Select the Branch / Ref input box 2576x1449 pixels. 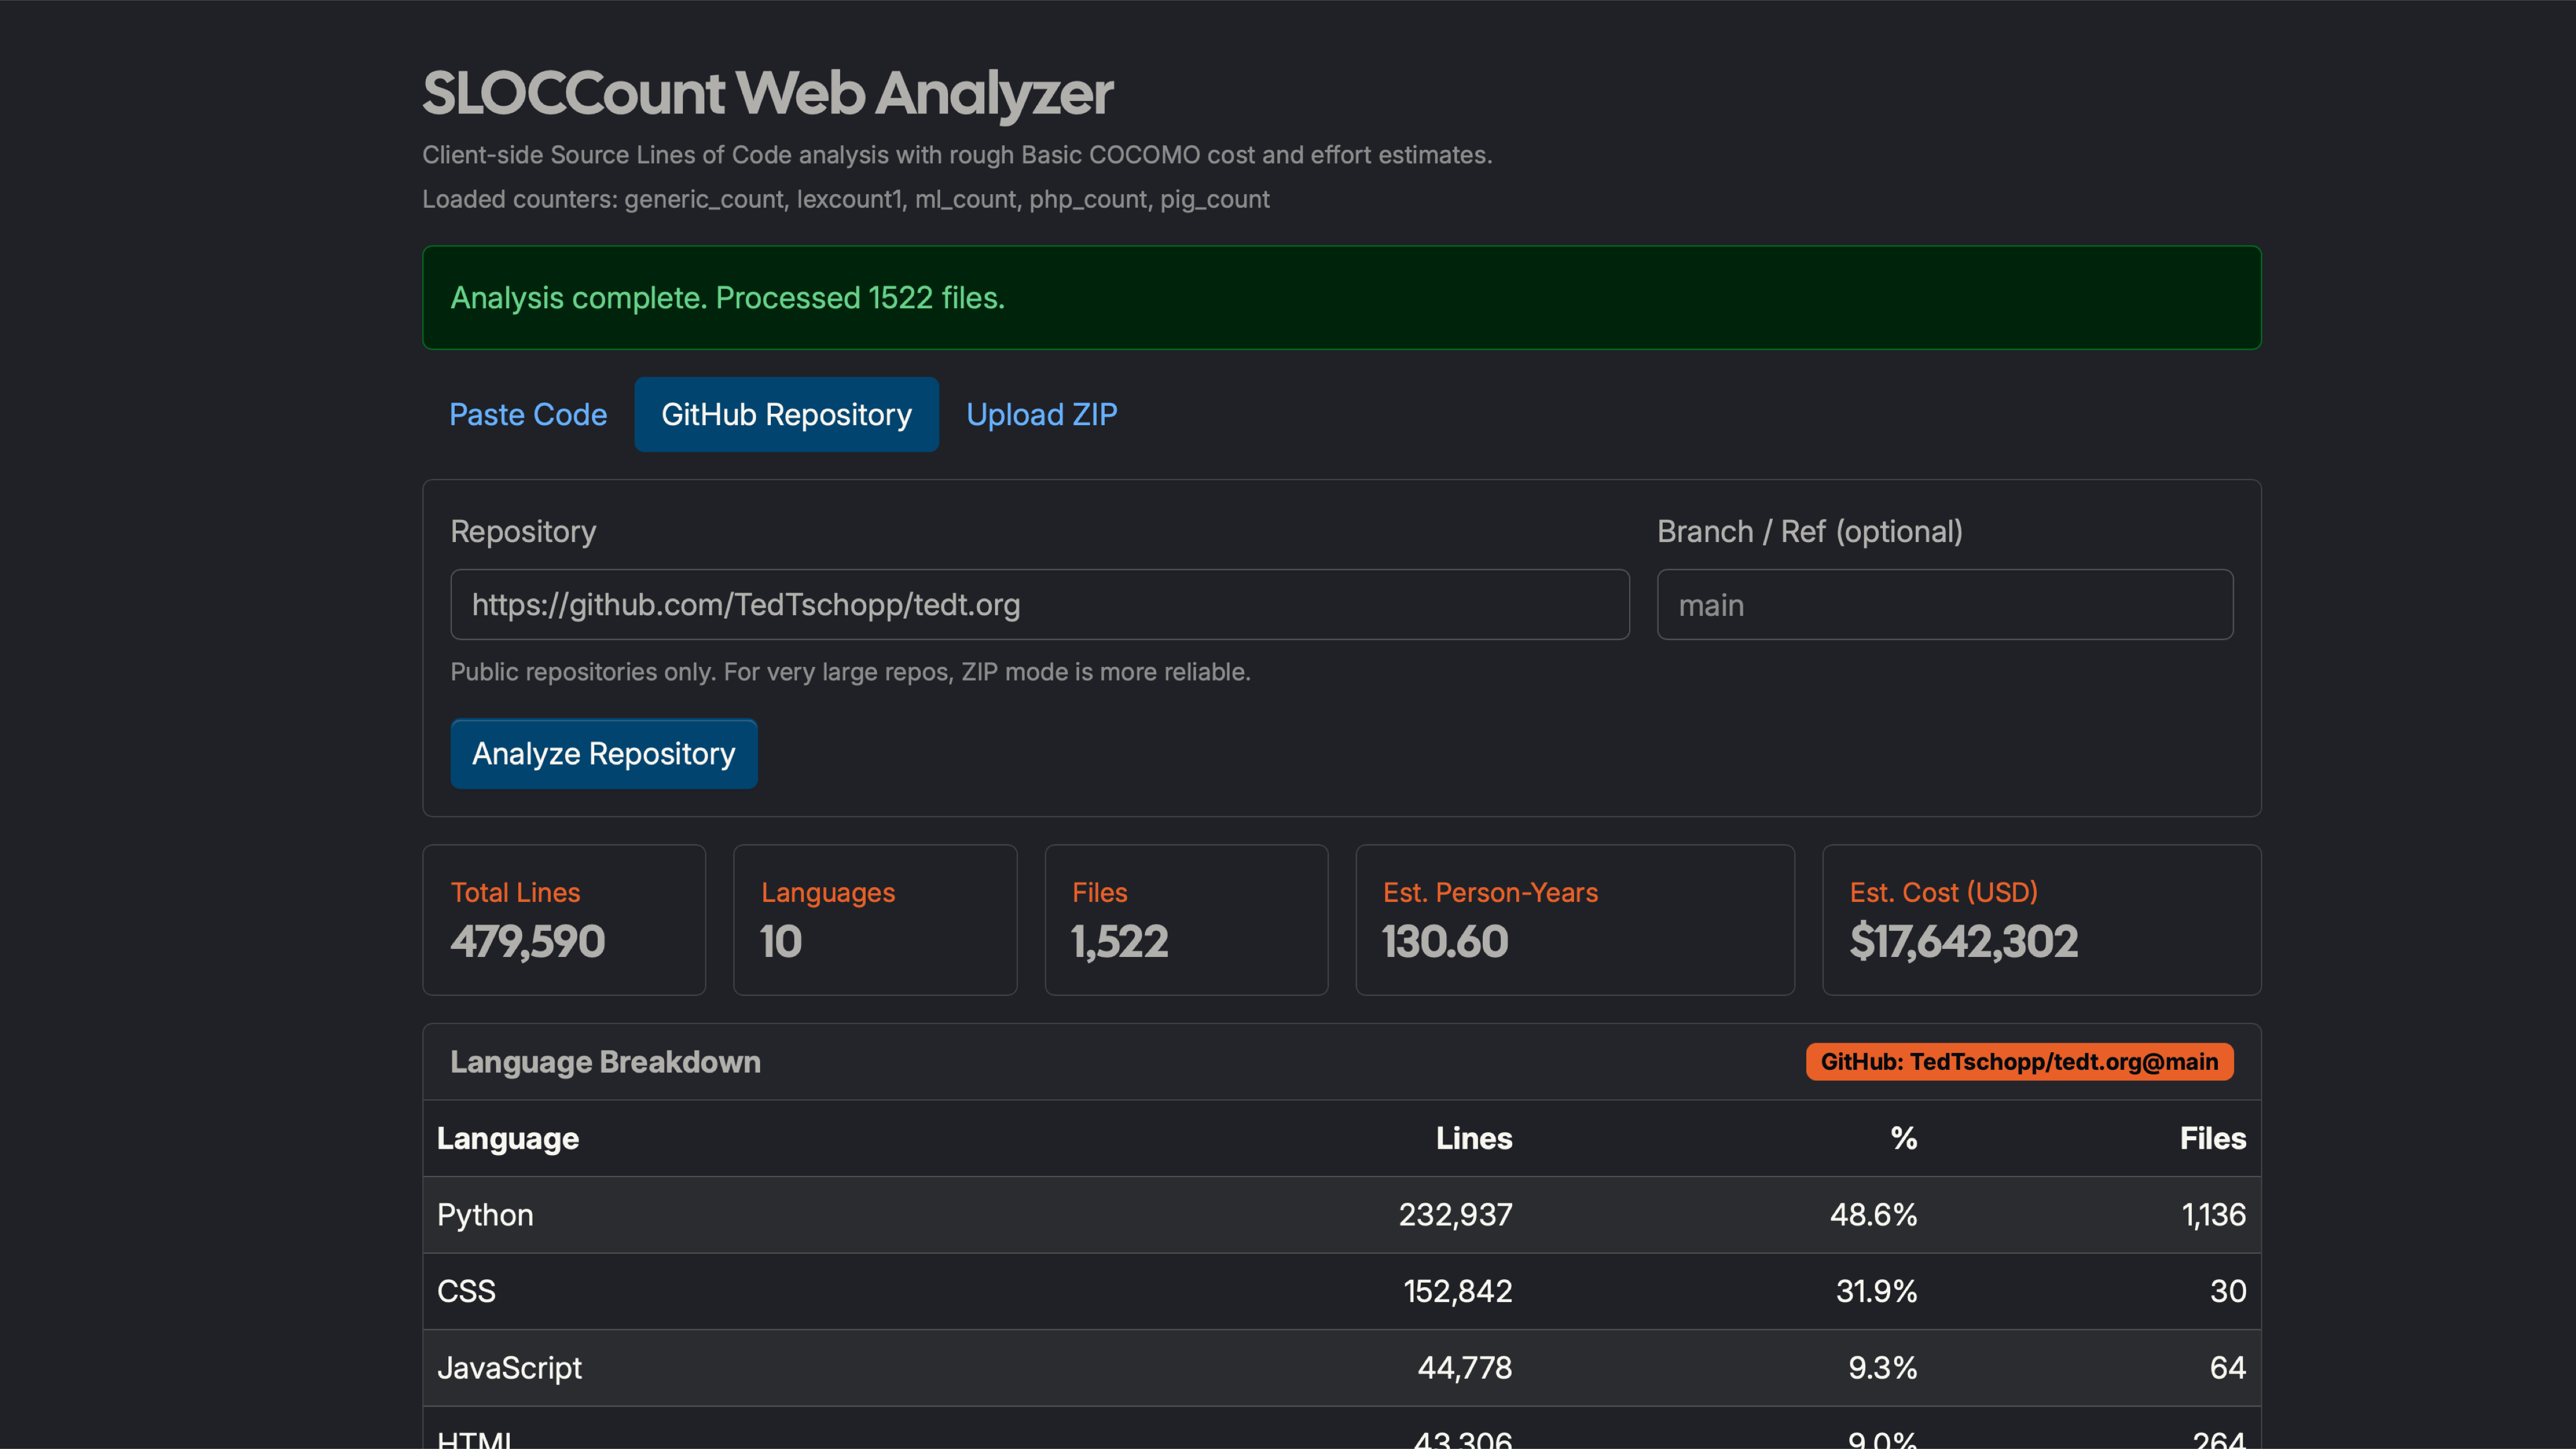[x=1943, y=604]
